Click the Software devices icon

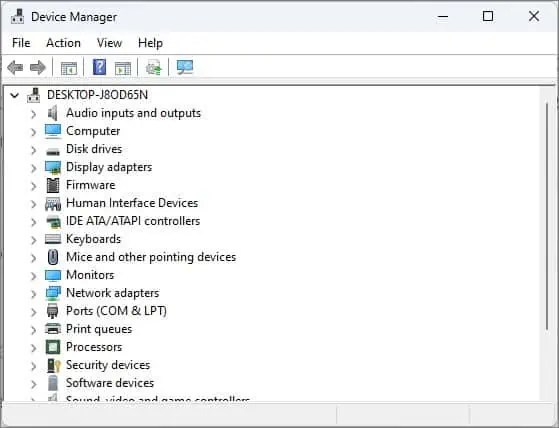pos(53,383)
